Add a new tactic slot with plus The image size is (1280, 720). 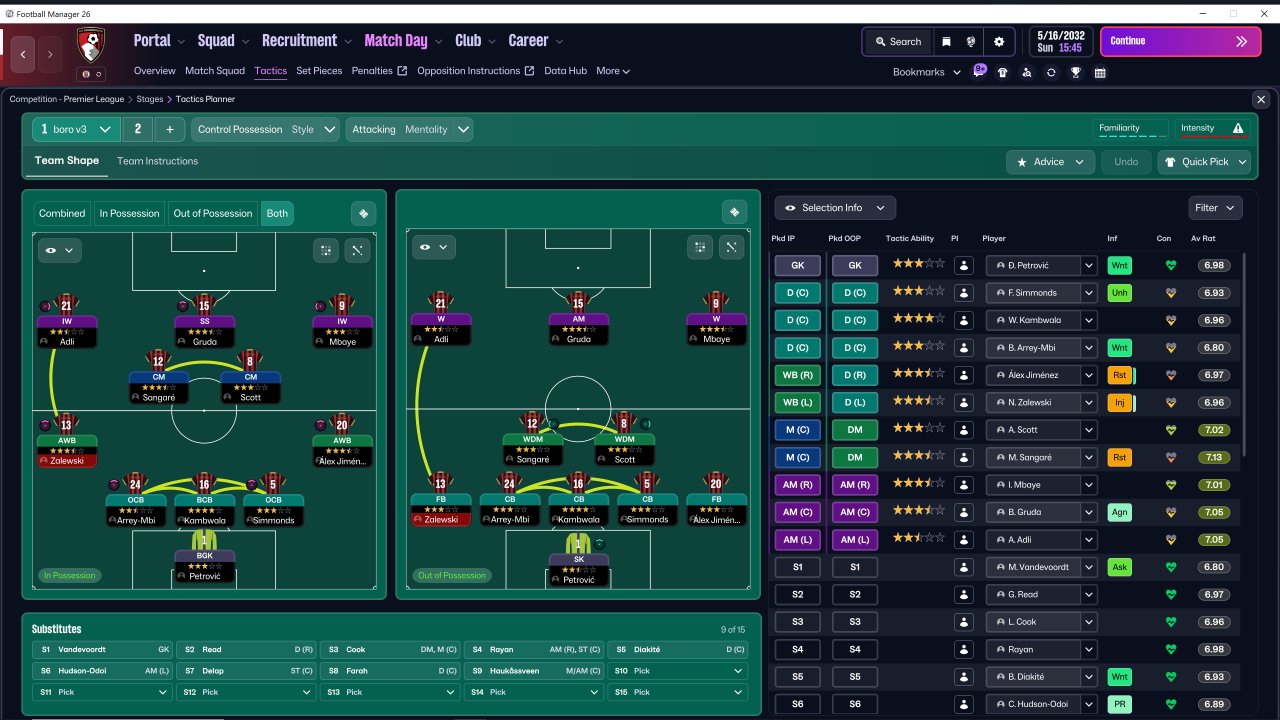pyautogui.click(x=170, y=129)
